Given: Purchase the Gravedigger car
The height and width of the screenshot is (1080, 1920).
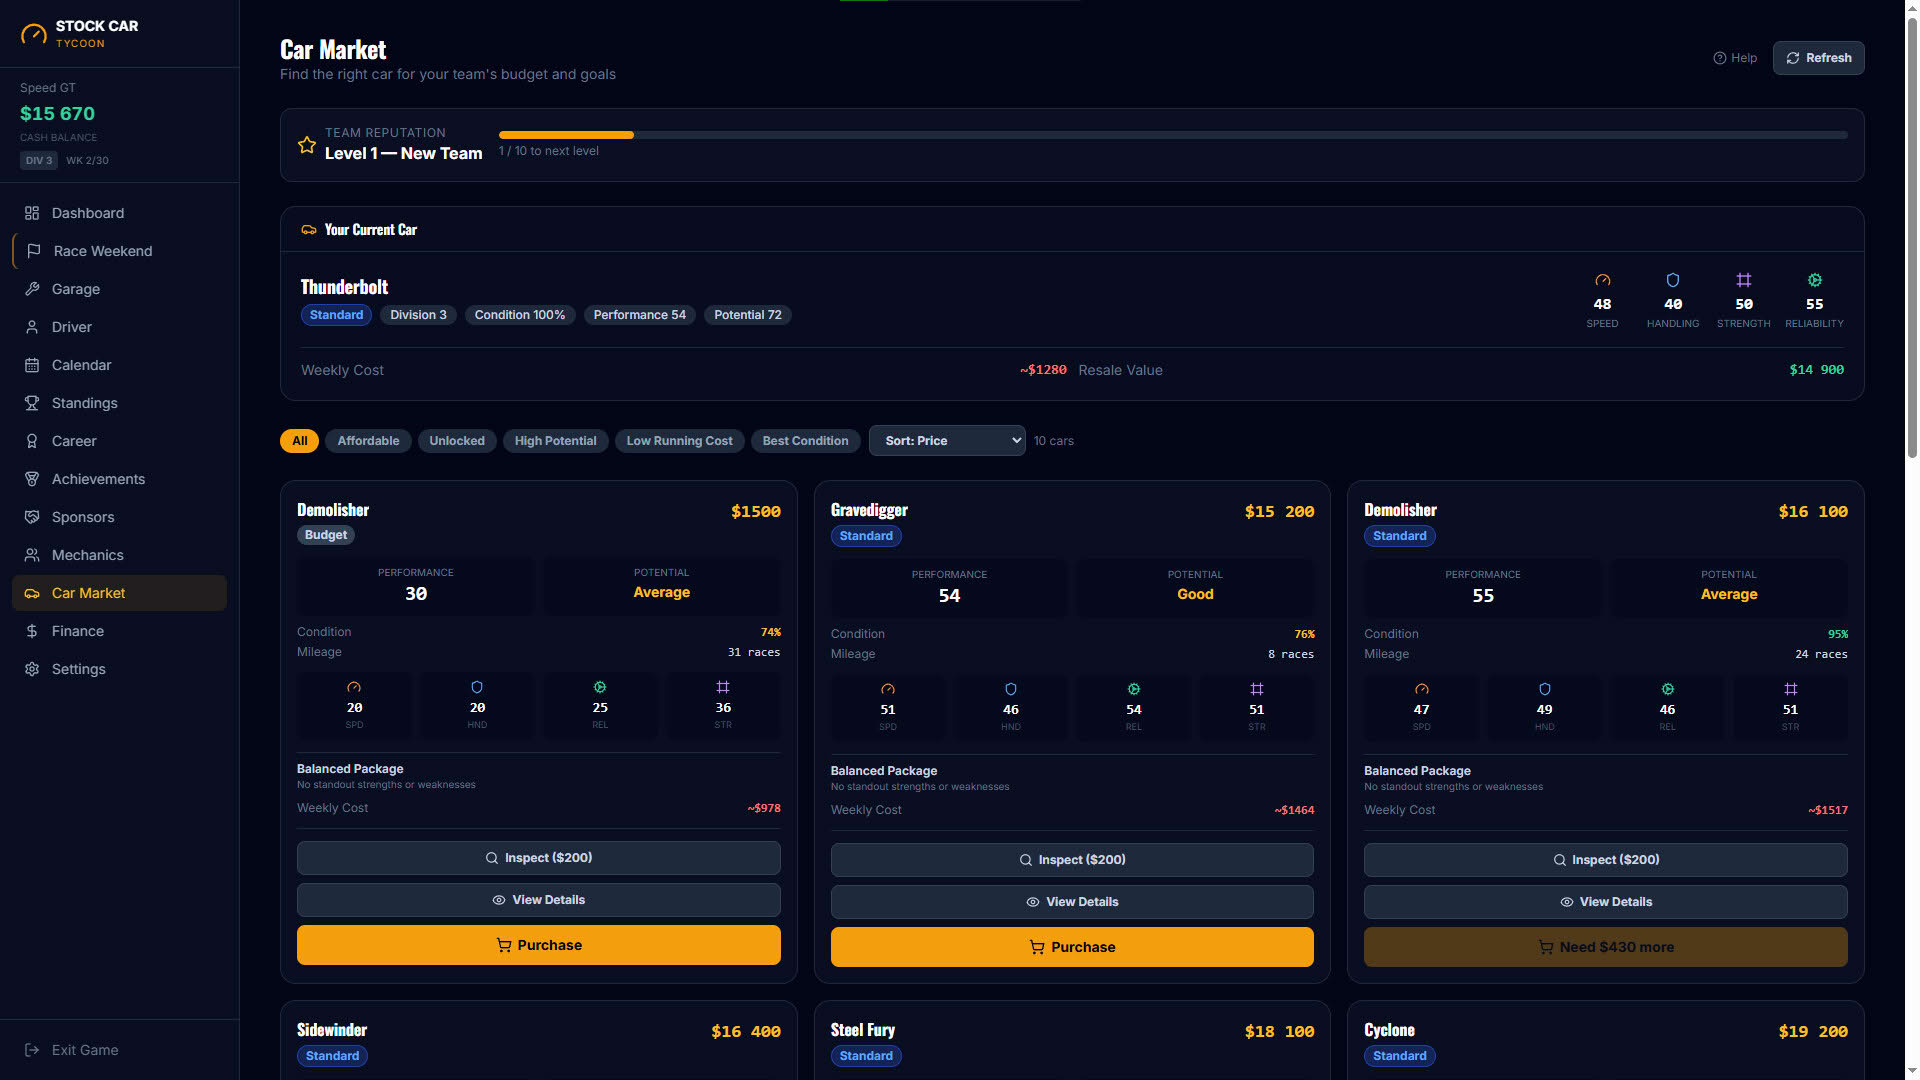Looking at the screenshot, I should click(x=1072, y=947).
